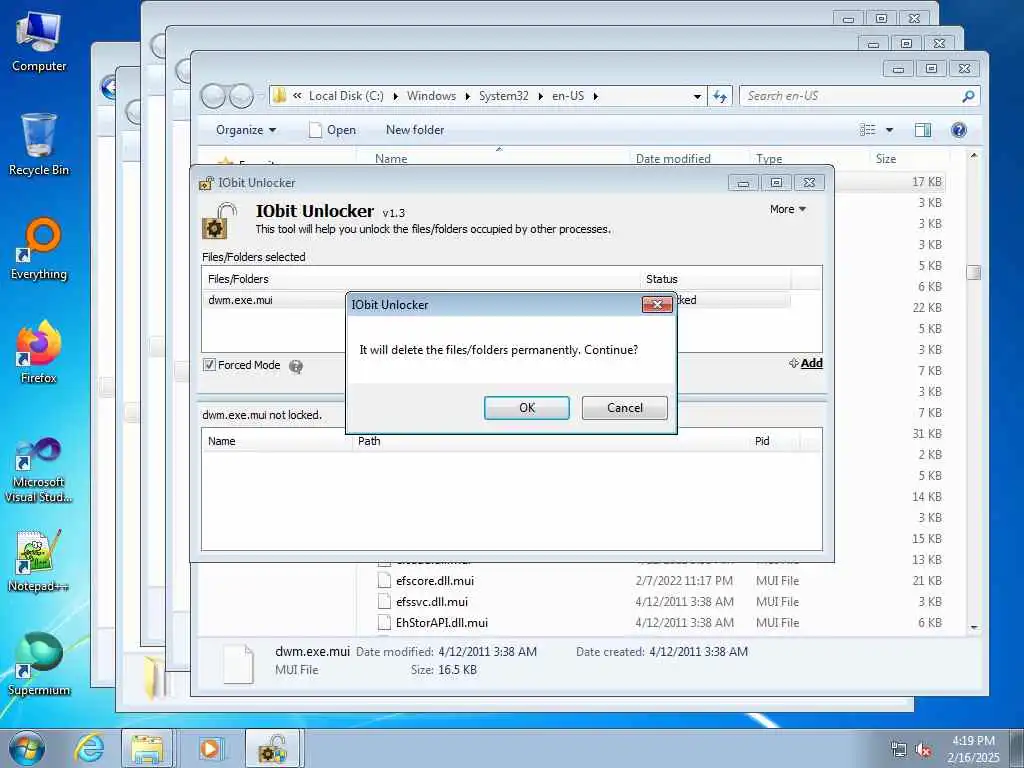Close the IObit Unlocker confirmation dialog
1024x768 pixels.
[657, 304]
